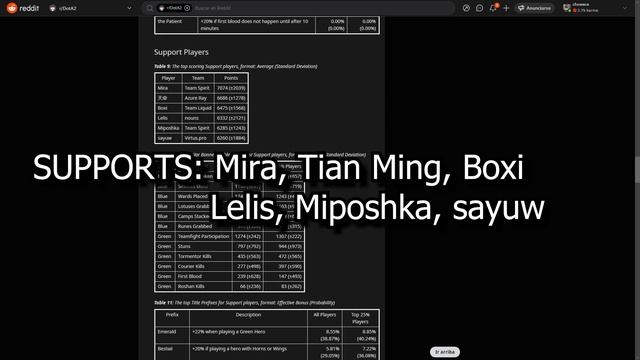Click the Ir arriba button
This screenshot has height=360, width=640.
pos(444,352)
